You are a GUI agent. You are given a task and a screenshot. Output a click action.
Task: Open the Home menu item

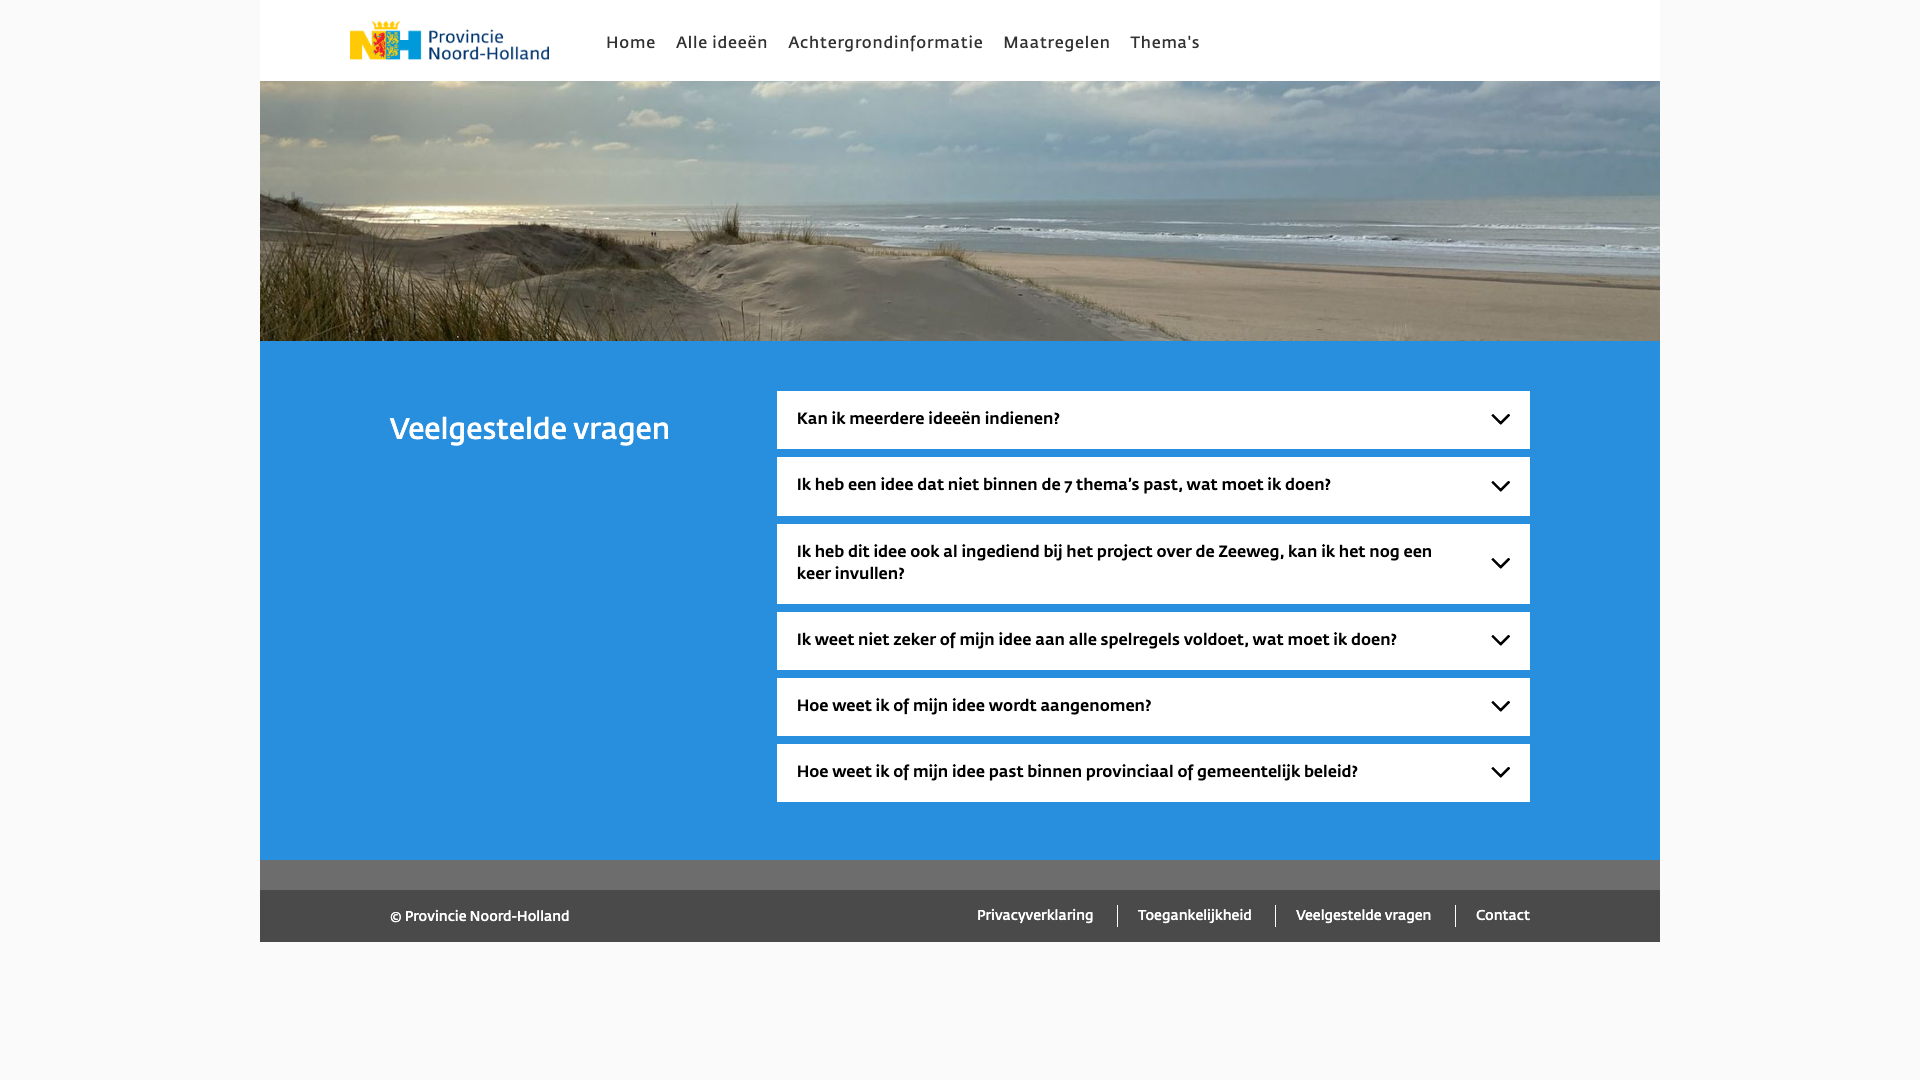630,43
